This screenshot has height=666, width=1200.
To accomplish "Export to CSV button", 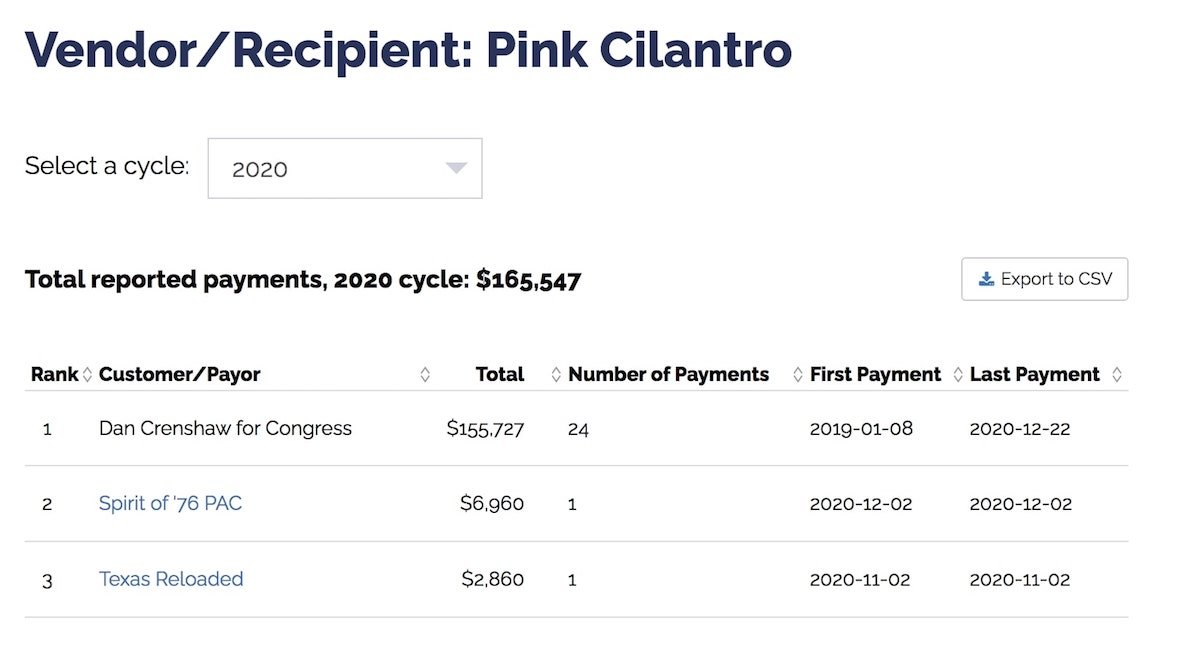I will click(x=1044, y=279).
